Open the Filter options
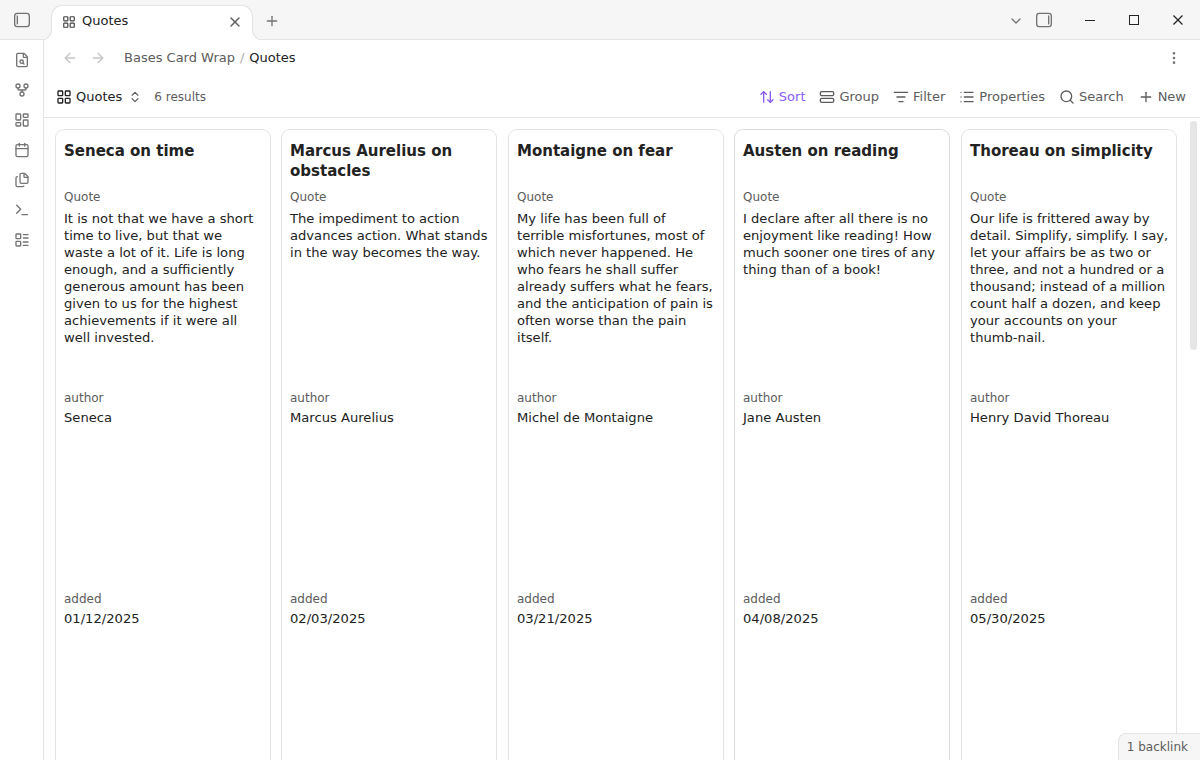The width and height of the screenshot is (1200, 760). [919, 97]
